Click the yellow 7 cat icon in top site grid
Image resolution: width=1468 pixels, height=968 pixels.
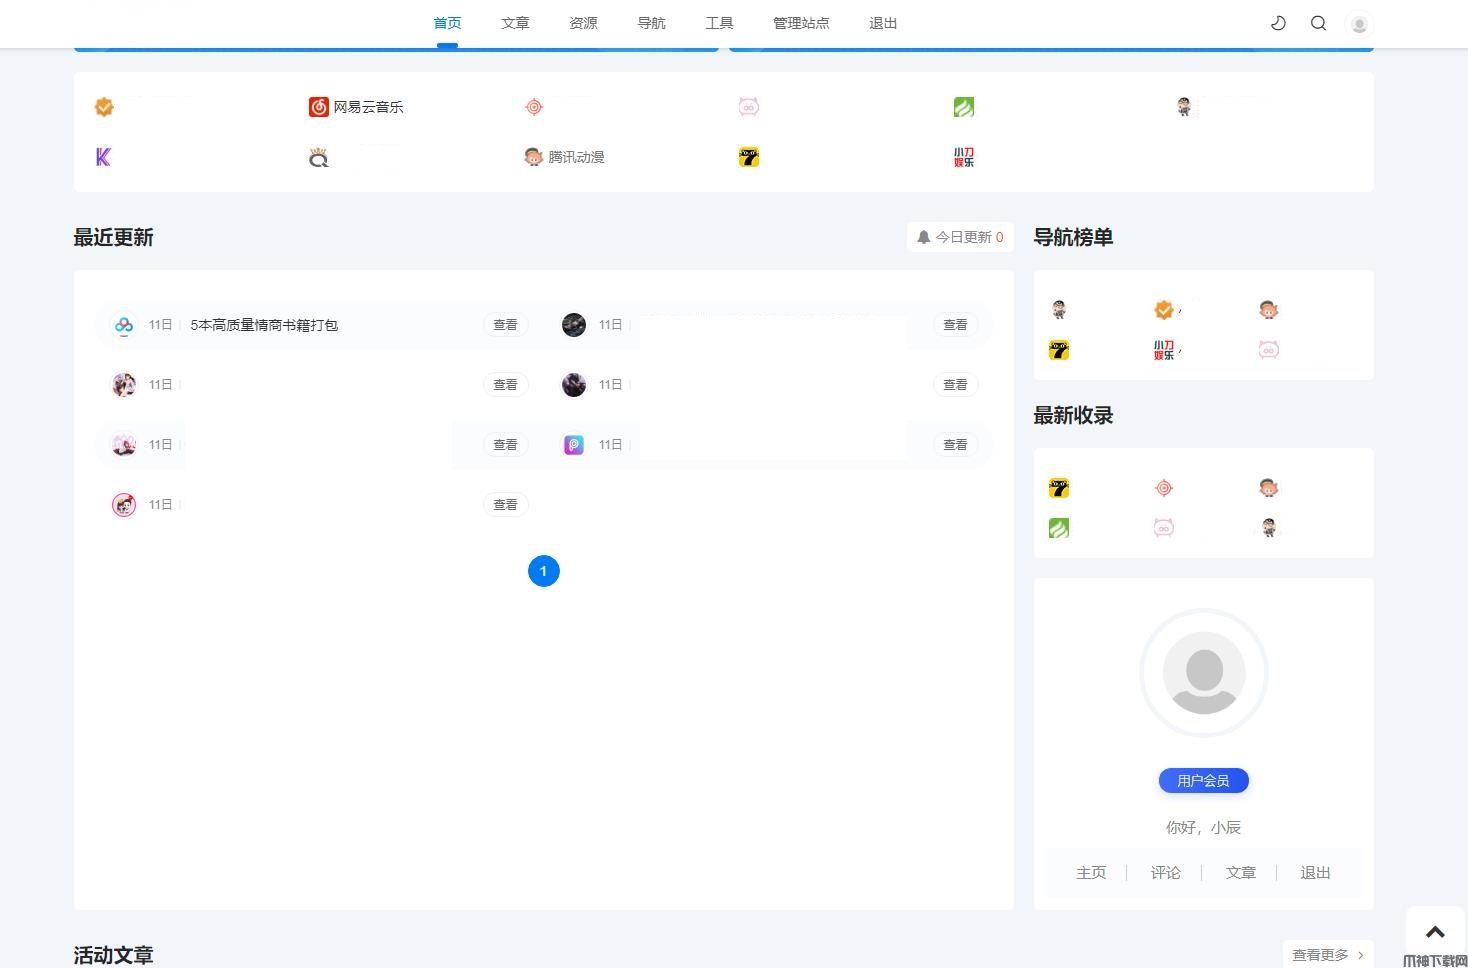[x=749, y=157]
